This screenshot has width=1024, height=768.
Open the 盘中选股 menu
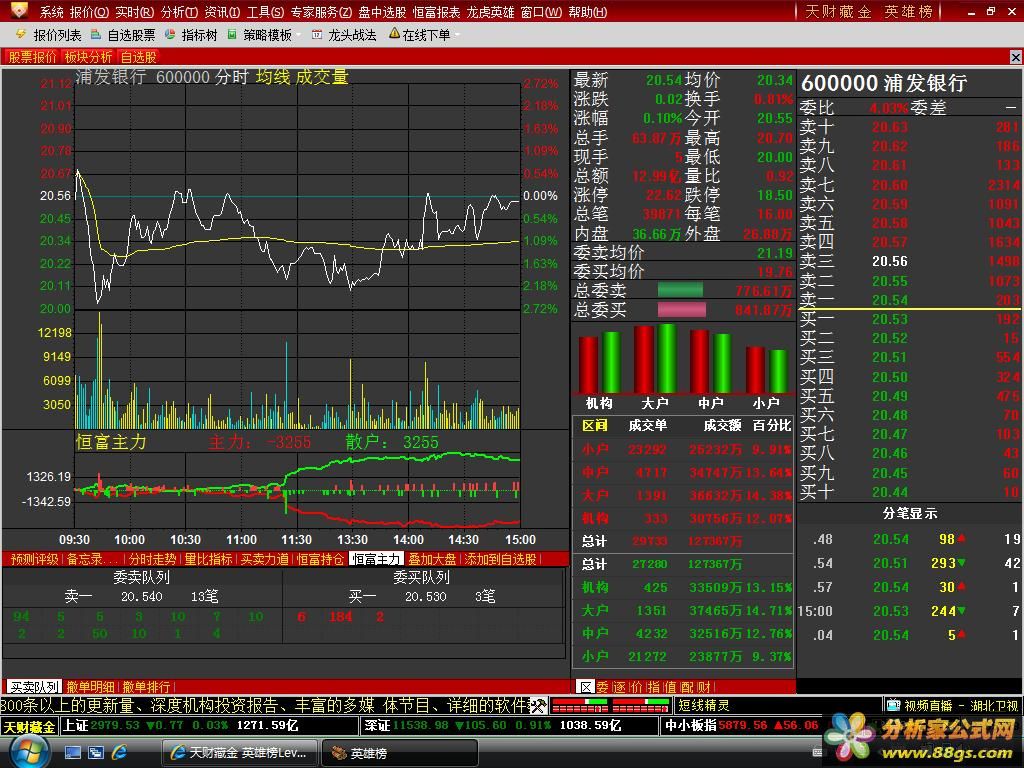(382, 12)
